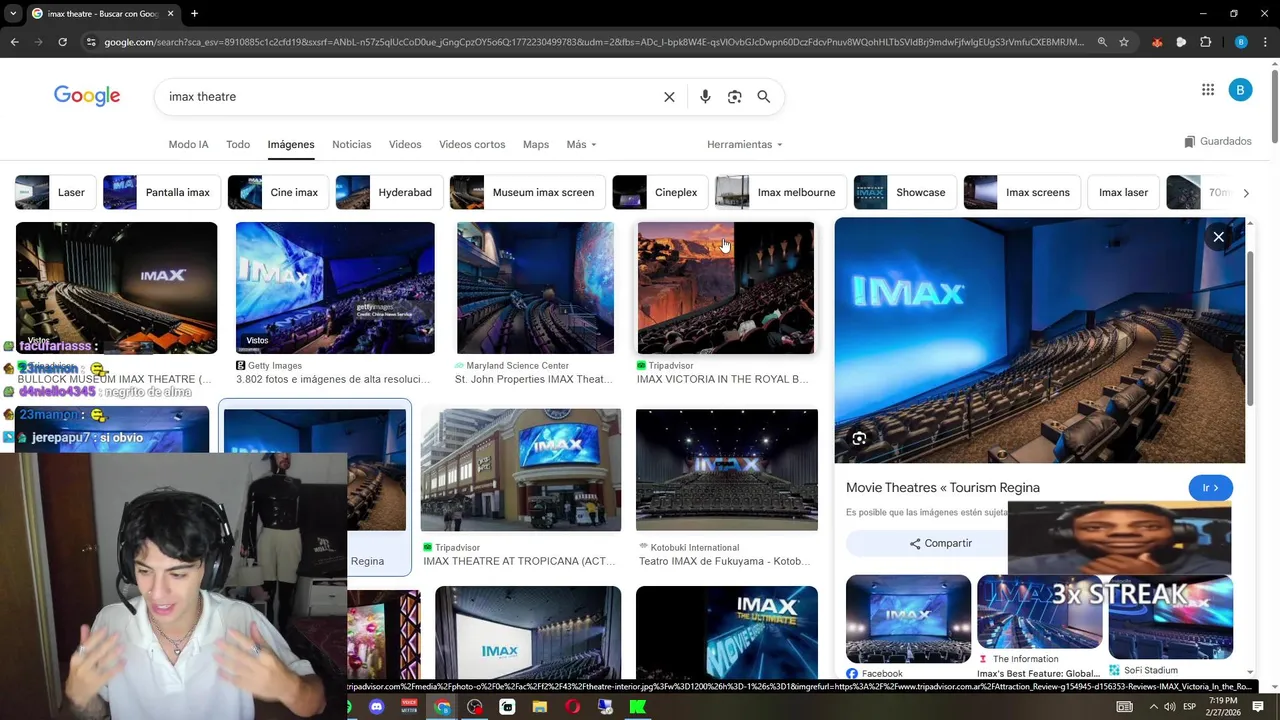This screenshot has width=1280, height=720.
Task: Open the Bullock Museum IMAX Theatre thumbnail
Action: (116, 288)
